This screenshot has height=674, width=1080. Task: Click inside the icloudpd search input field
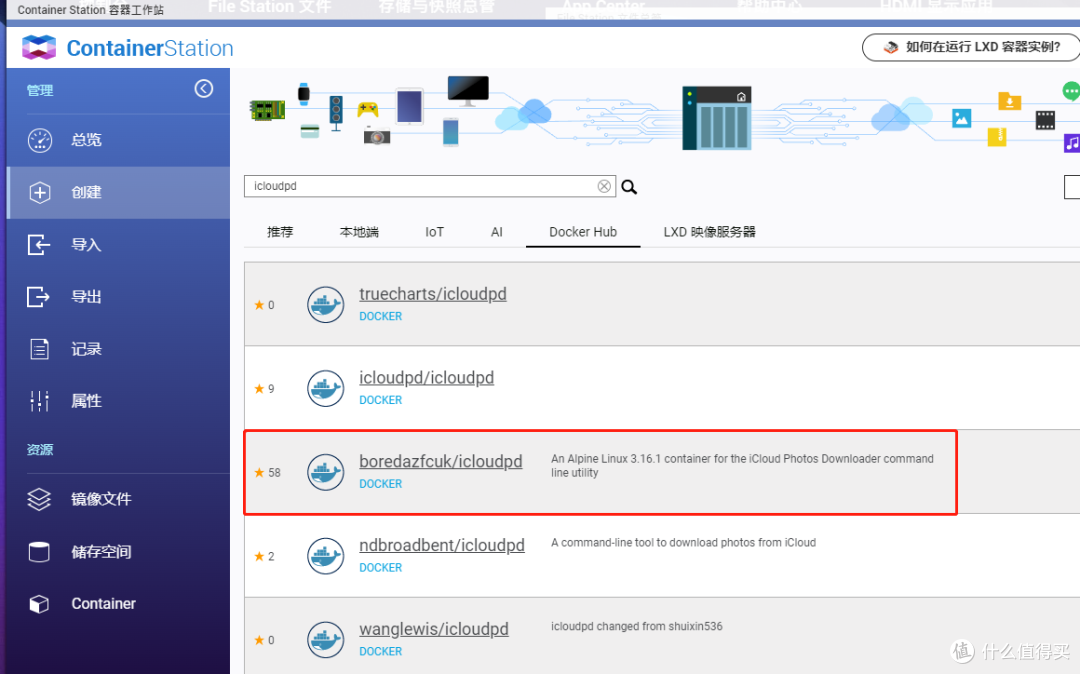click(x=420, y=185)
